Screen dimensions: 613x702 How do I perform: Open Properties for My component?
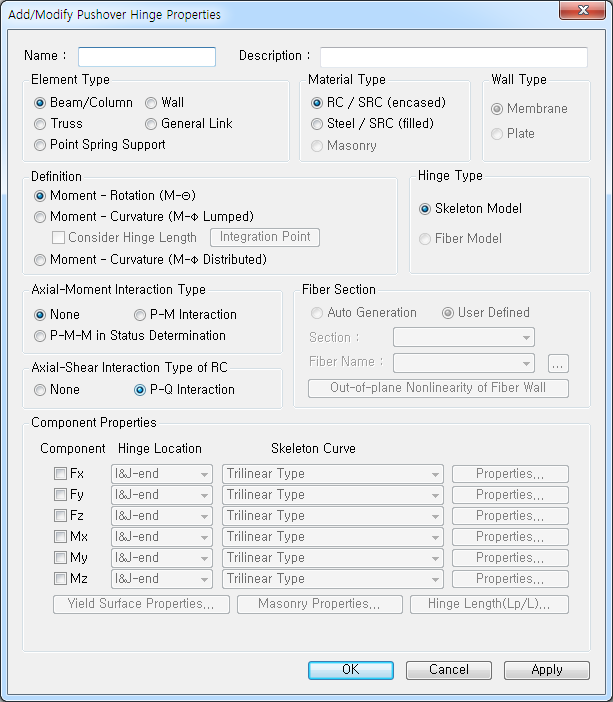tap(510, 558)
